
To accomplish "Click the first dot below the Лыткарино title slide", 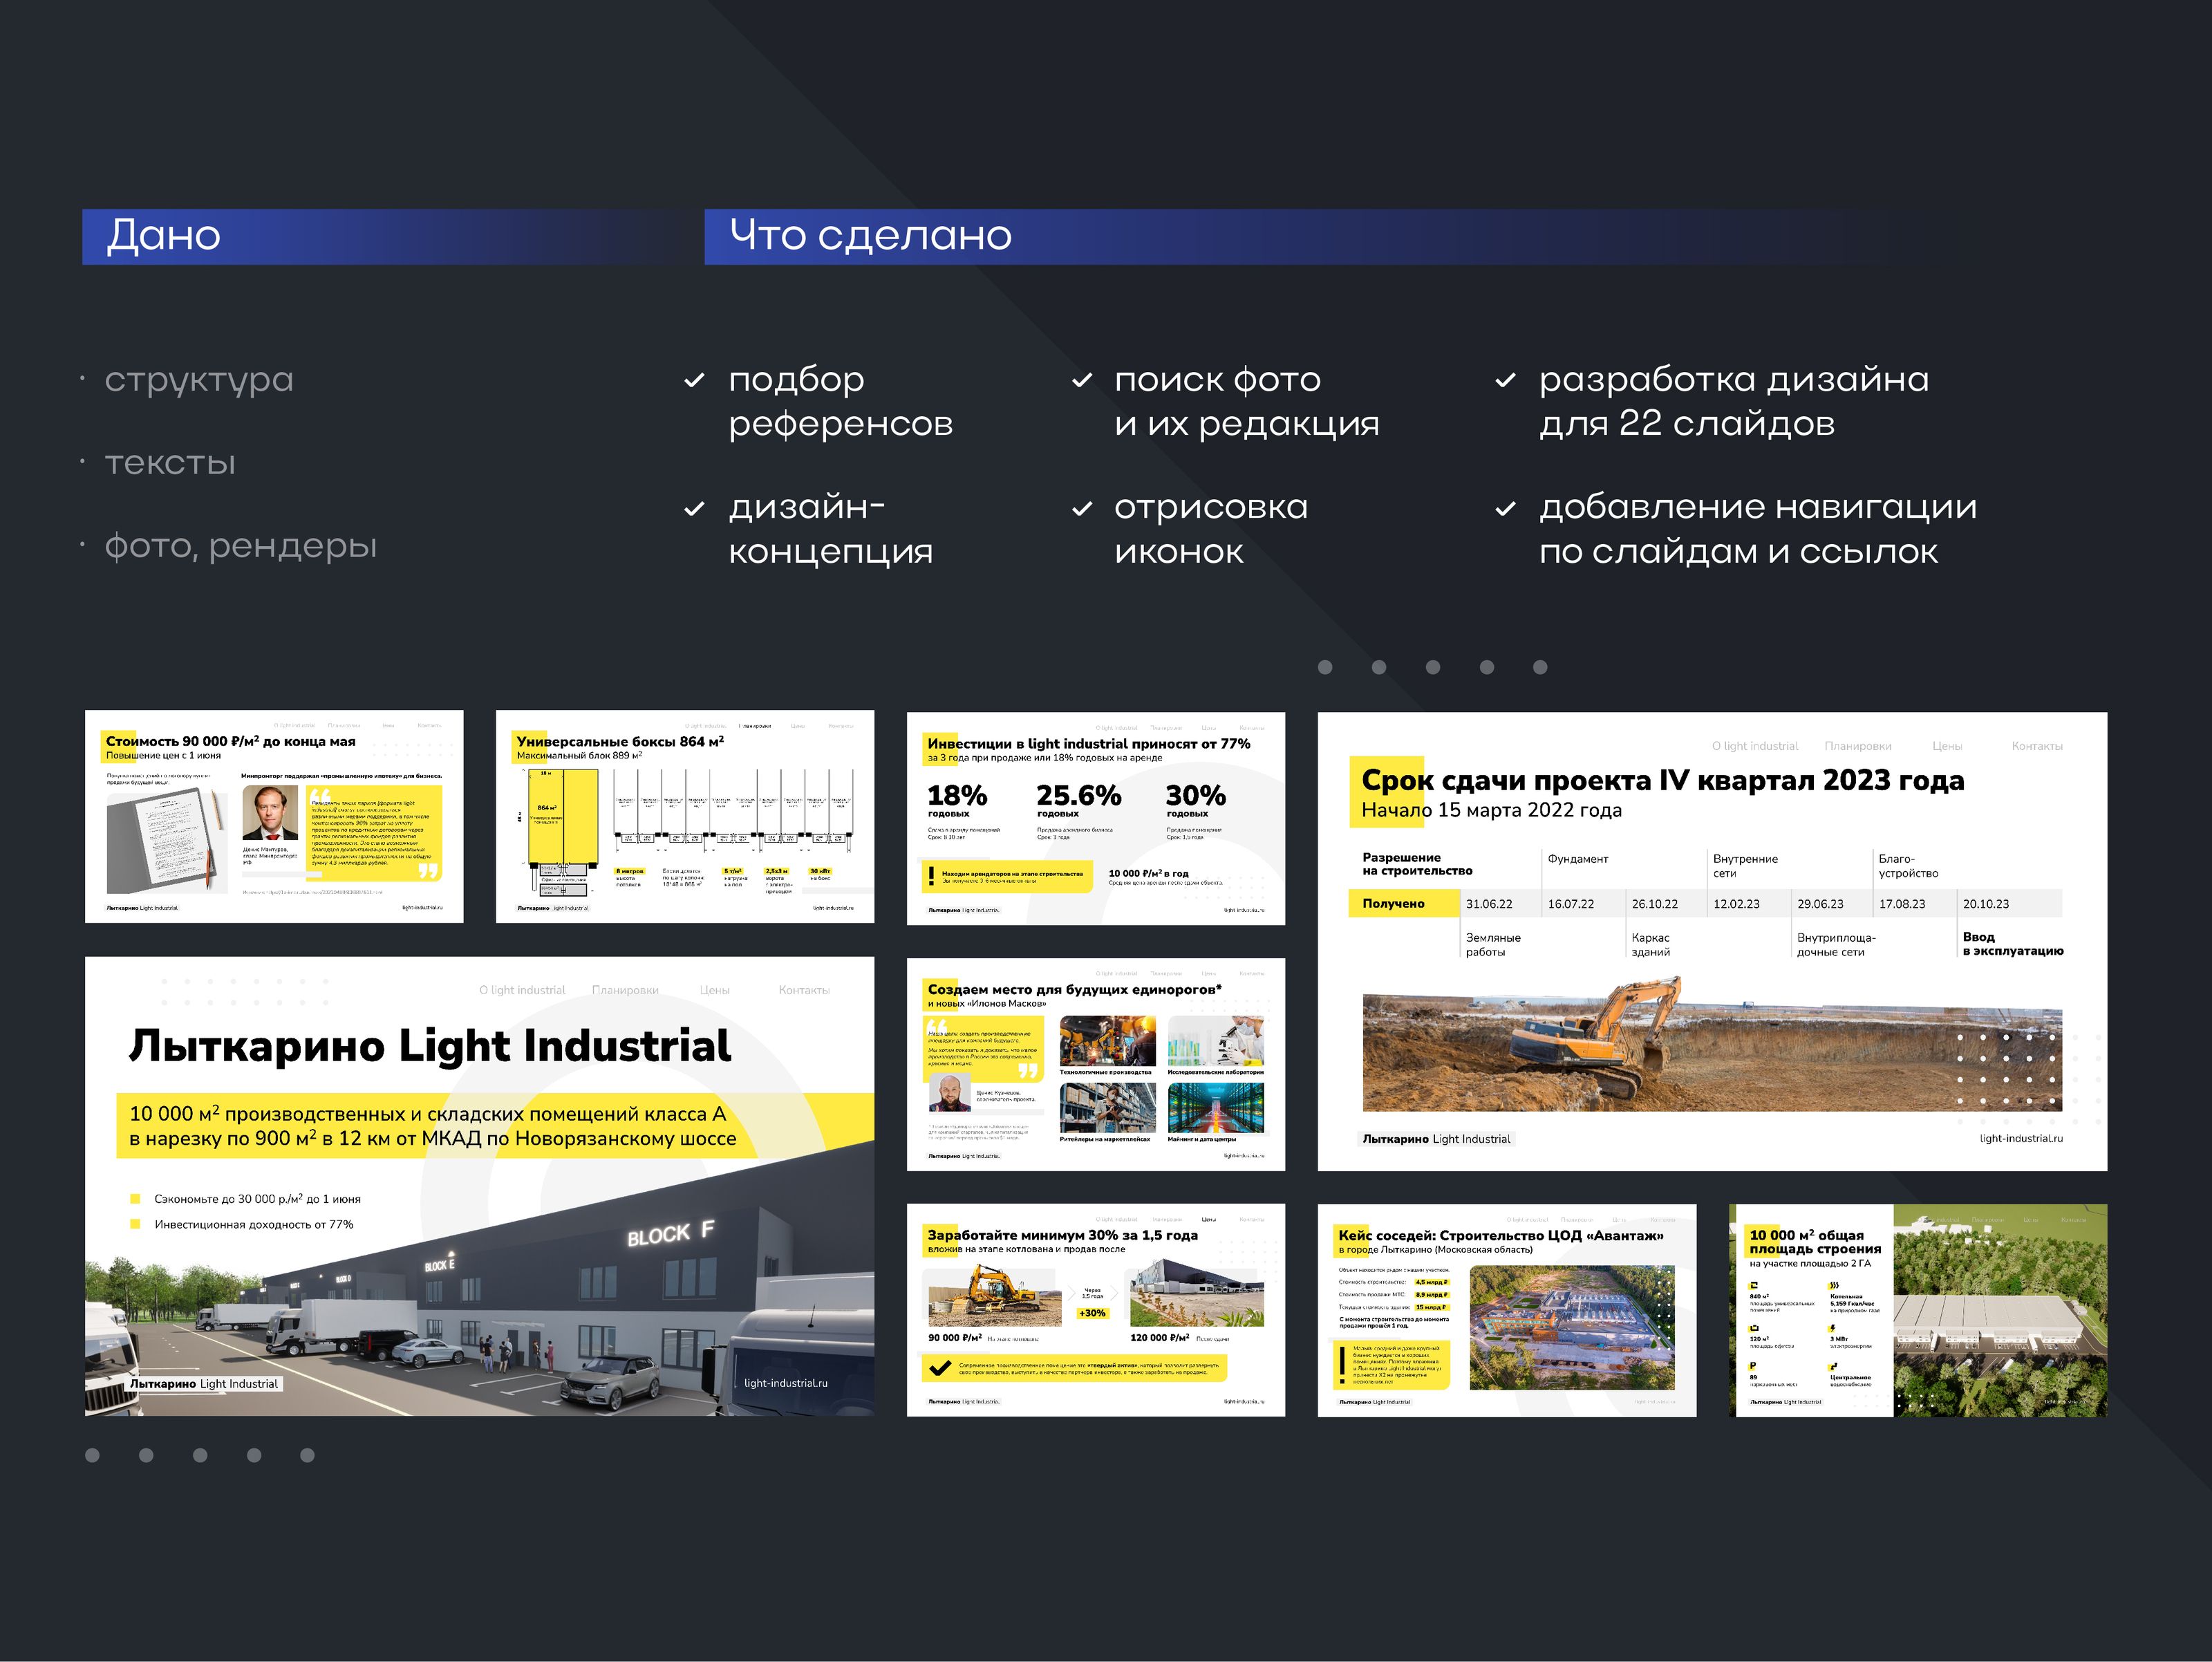I will point(93,1455).
